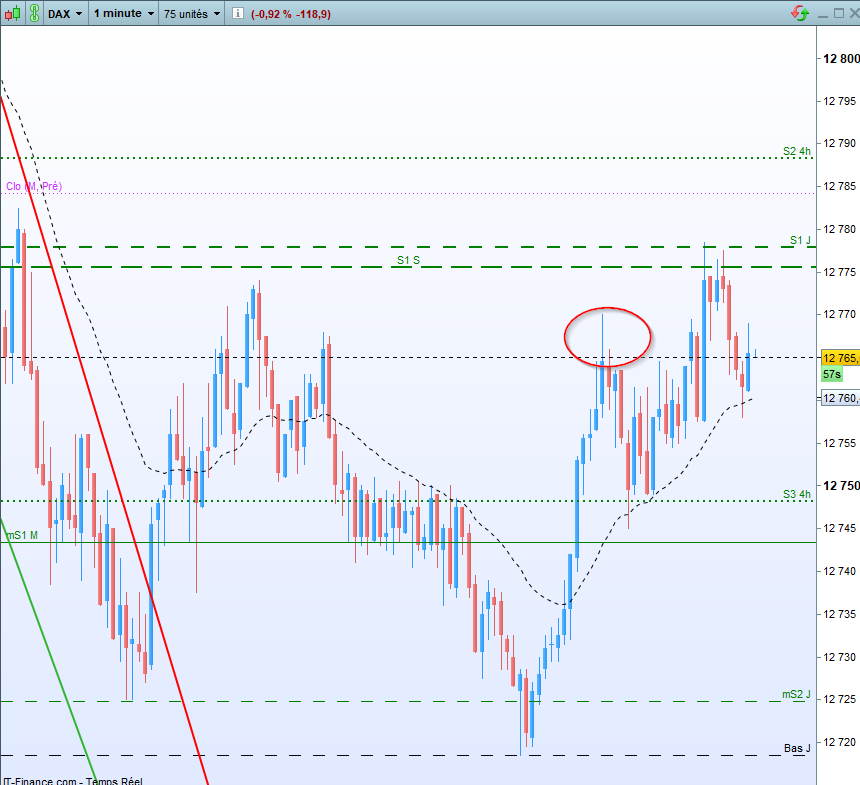Screen dimensions: 860x785
Task: Click the IT-Finance.com Temps Réel text
Action: click(x=72, y=781)
